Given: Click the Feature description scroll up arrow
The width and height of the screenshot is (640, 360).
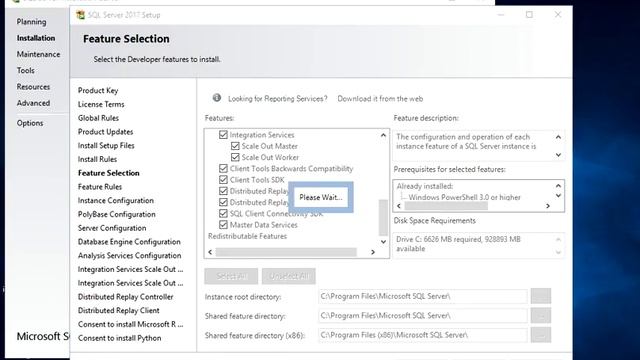Looking at the screenshot, I should [558, 137].
